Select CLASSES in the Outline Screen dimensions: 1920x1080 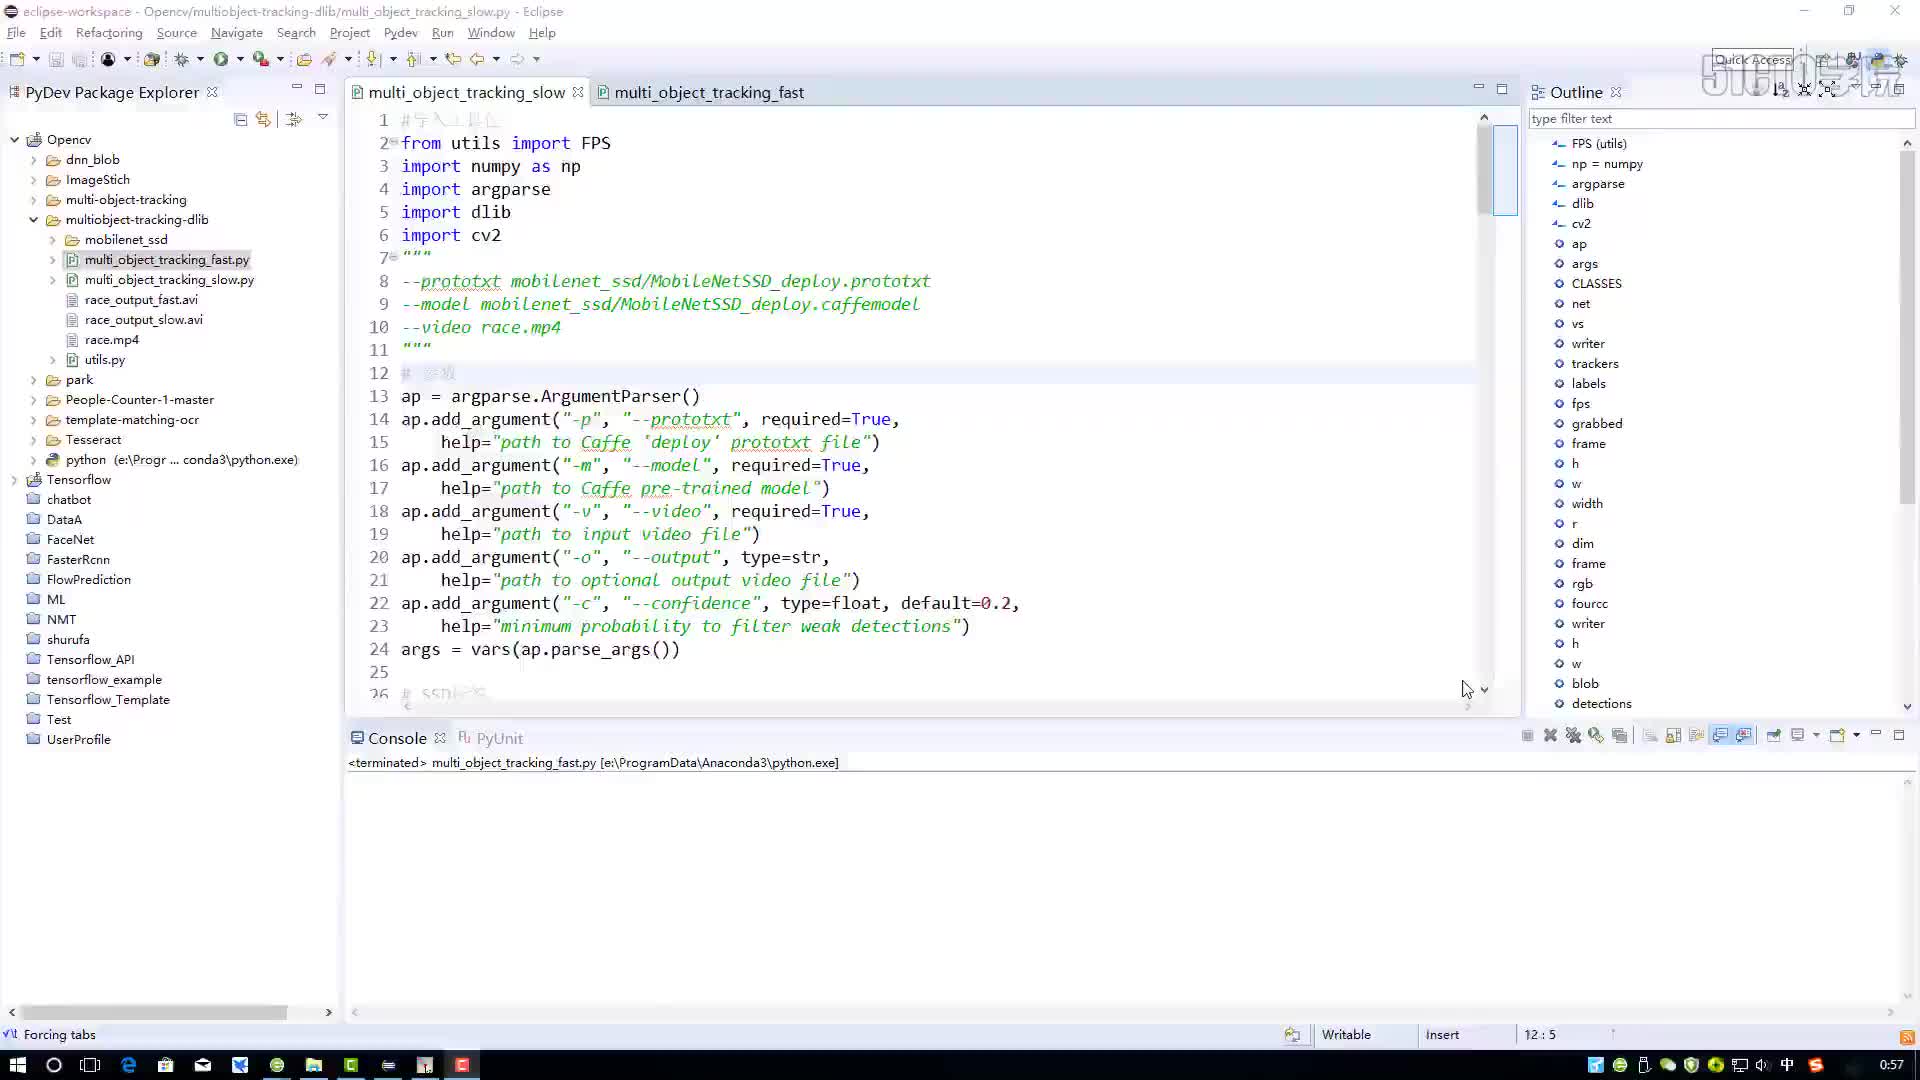click(x=1596, y=284)
